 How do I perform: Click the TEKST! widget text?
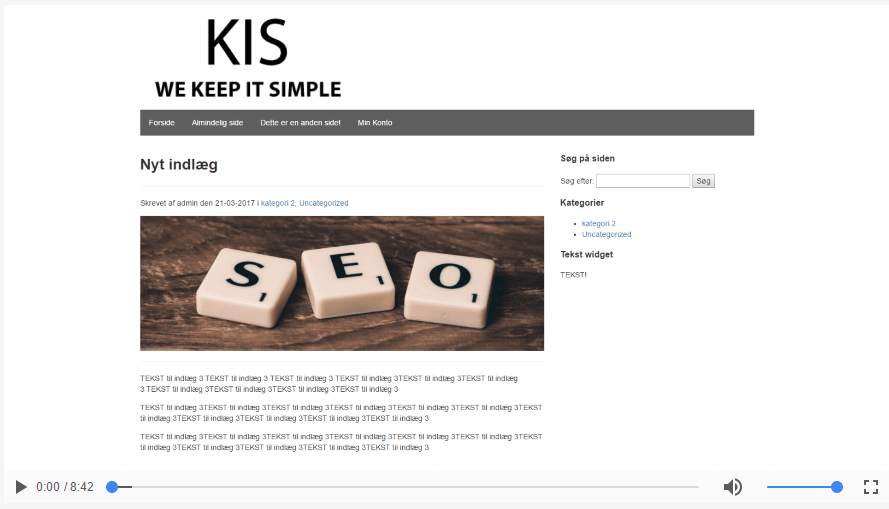coord(573,274)
